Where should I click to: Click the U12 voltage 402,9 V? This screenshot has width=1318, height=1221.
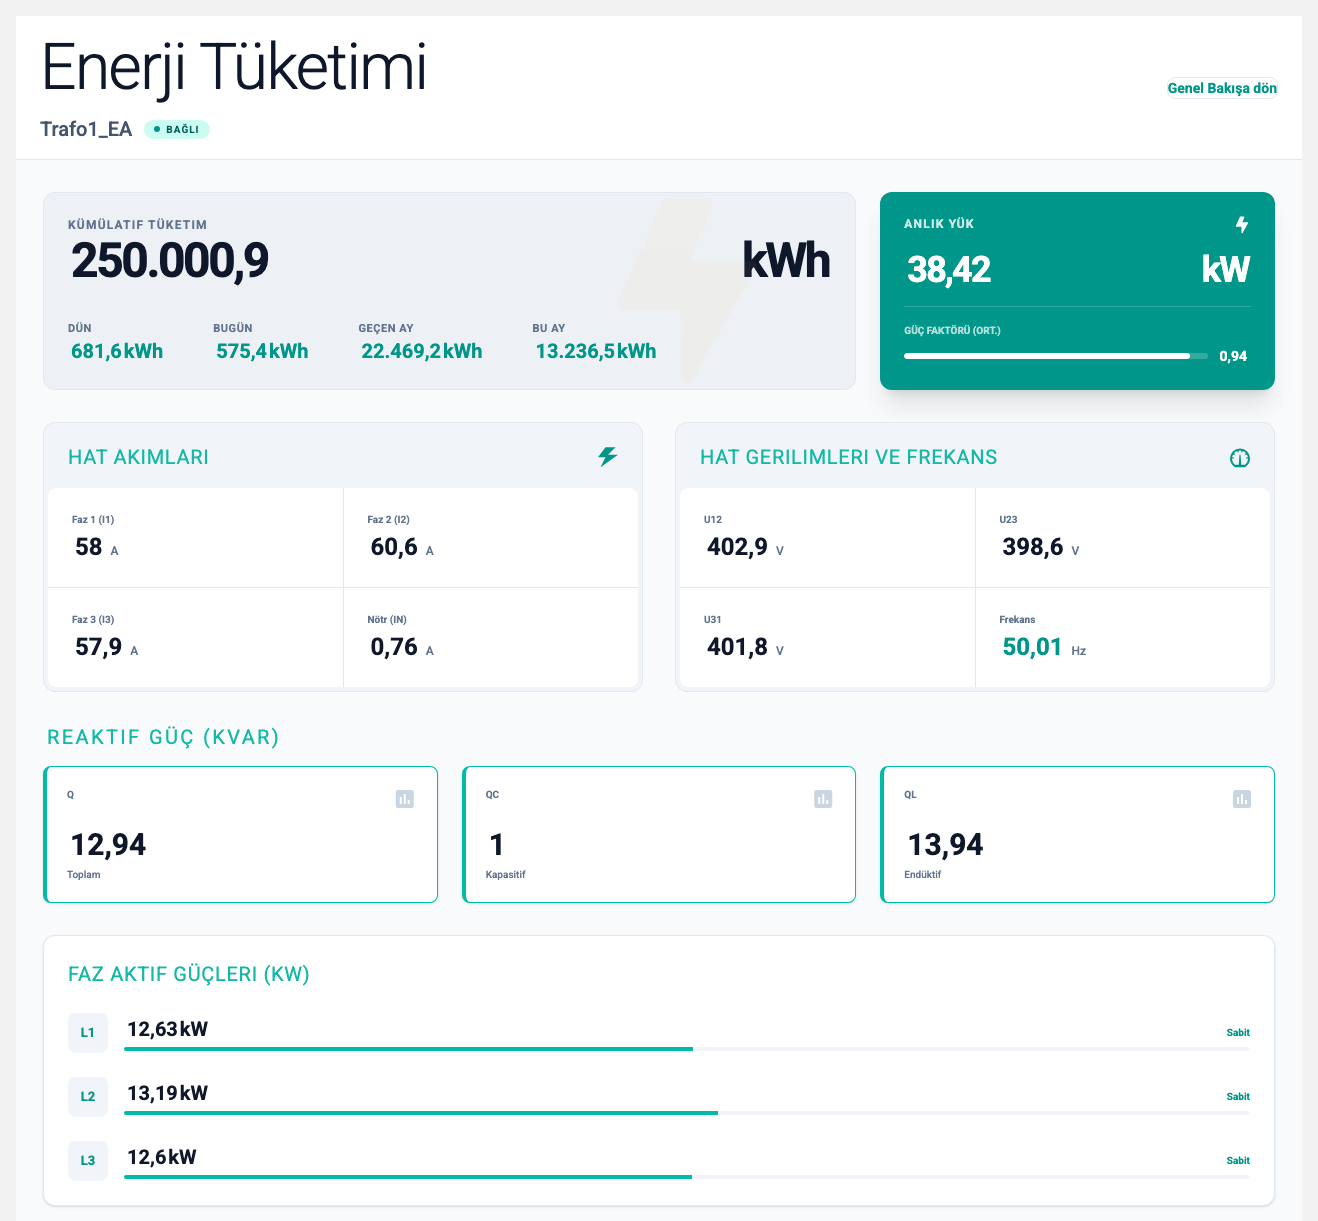745,547
